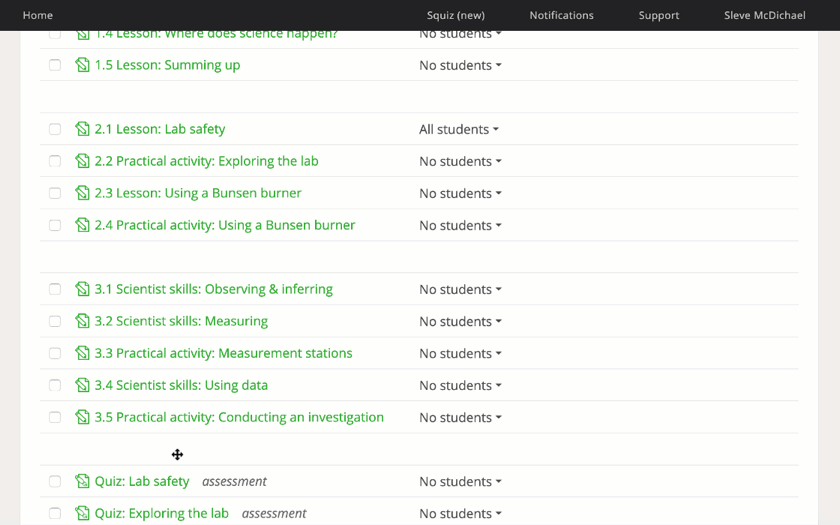Open student dropdown for Quiz: Lab safety
Image resolution: width=840 pixels, height=525 pixels.
click(460, 482)
